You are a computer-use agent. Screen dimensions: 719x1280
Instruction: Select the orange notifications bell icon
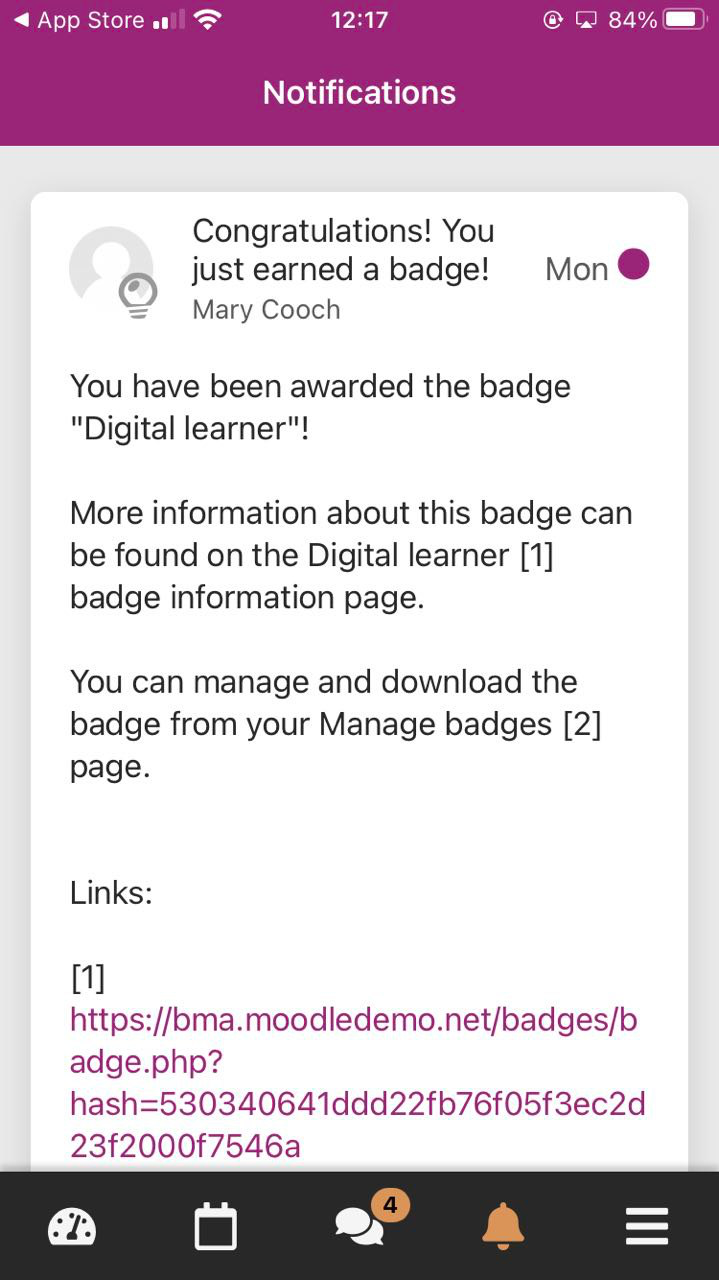coord(503,1226)
